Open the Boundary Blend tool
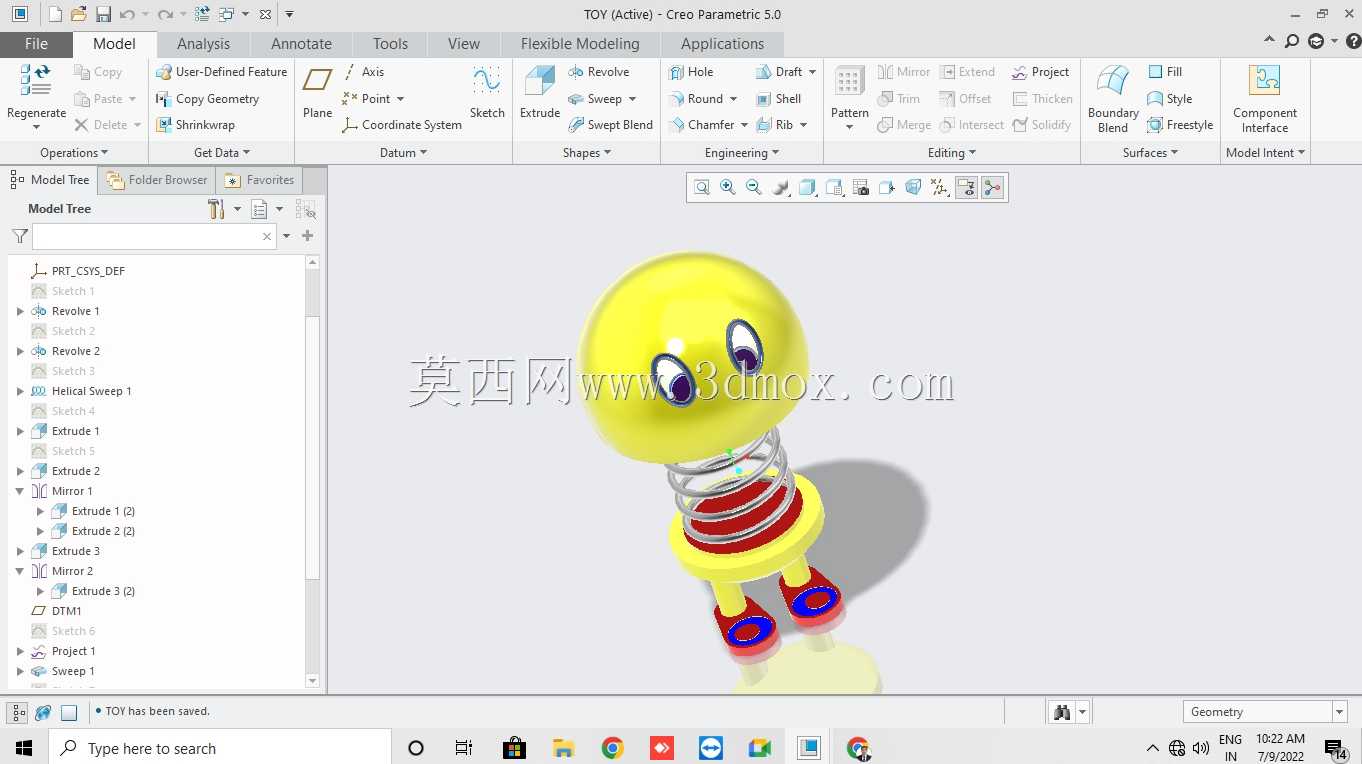 coord(1113,98)
